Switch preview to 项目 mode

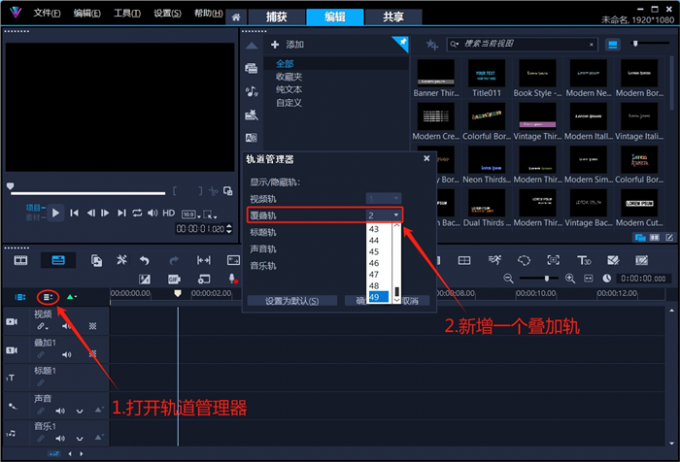33,208
